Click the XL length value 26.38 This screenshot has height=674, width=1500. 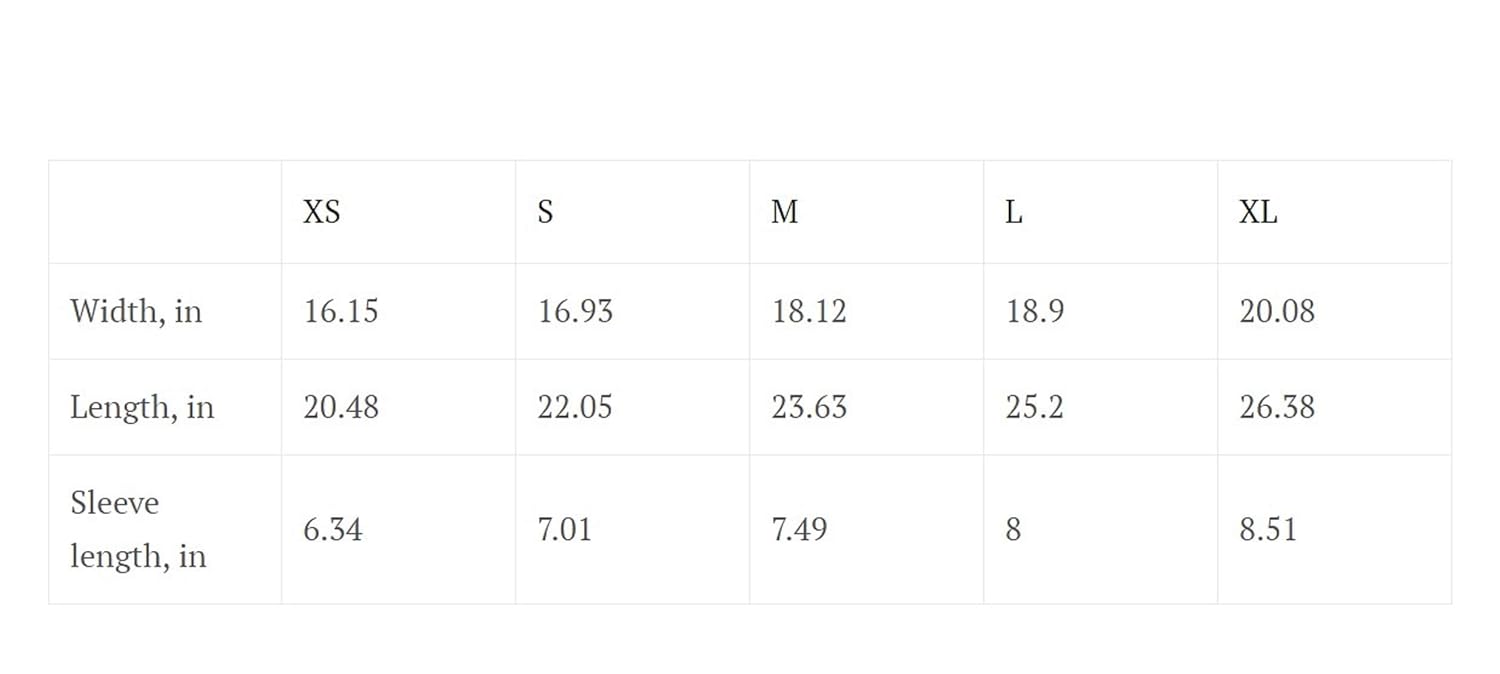1277,407
